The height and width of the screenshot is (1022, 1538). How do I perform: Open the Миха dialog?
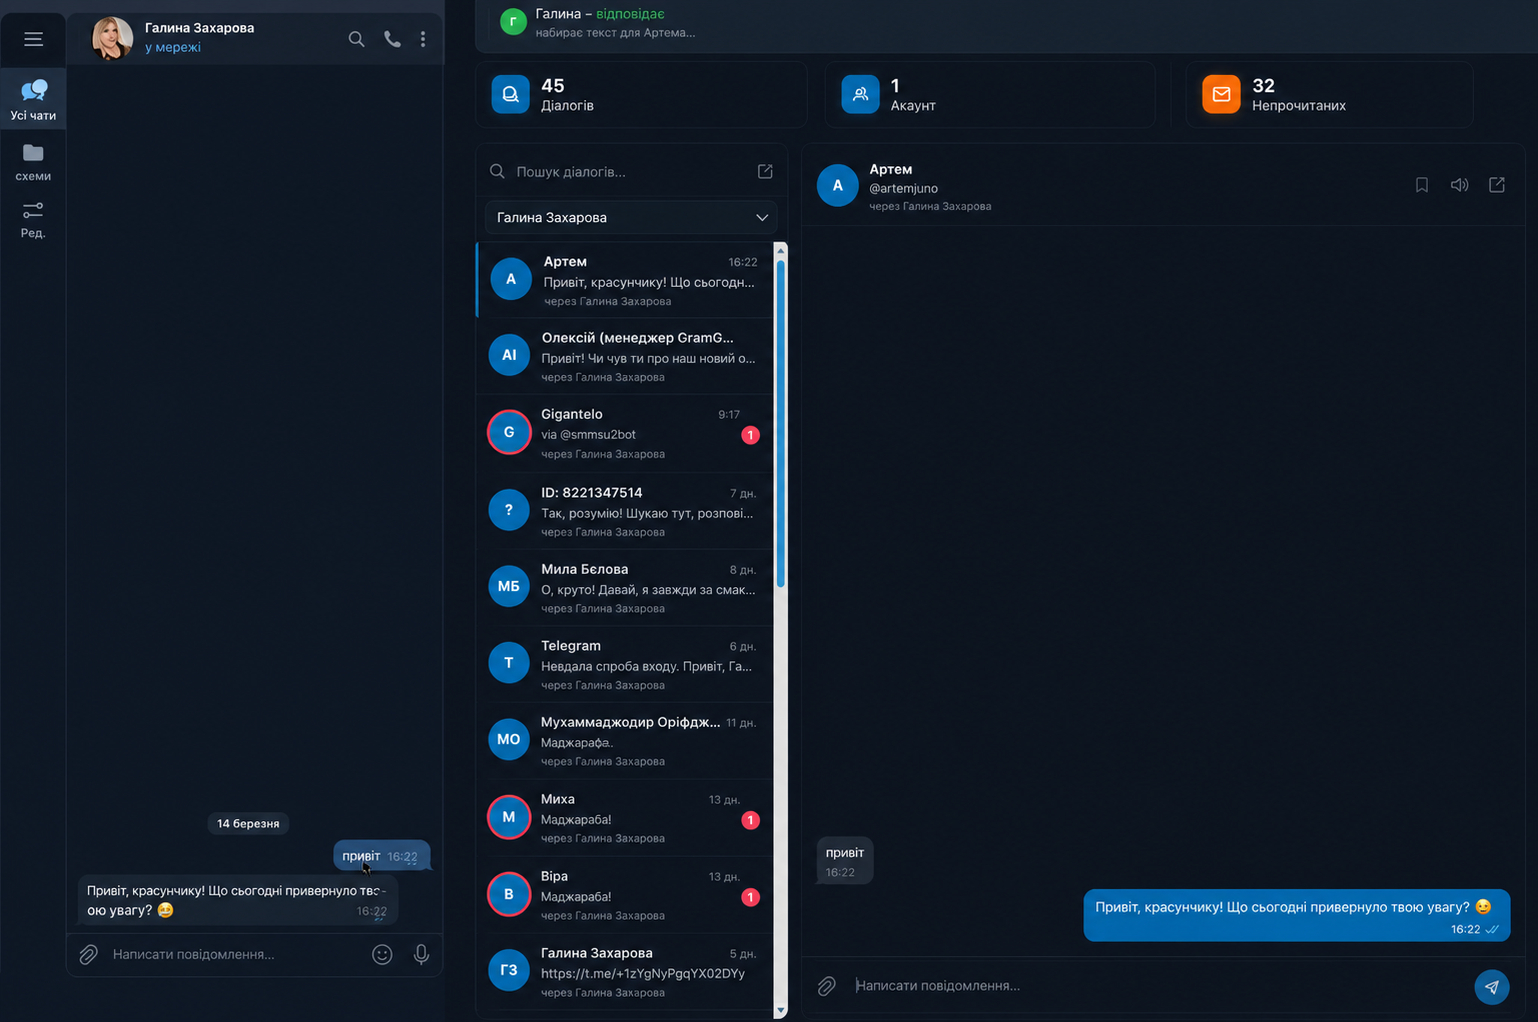[x=627, y=818]
